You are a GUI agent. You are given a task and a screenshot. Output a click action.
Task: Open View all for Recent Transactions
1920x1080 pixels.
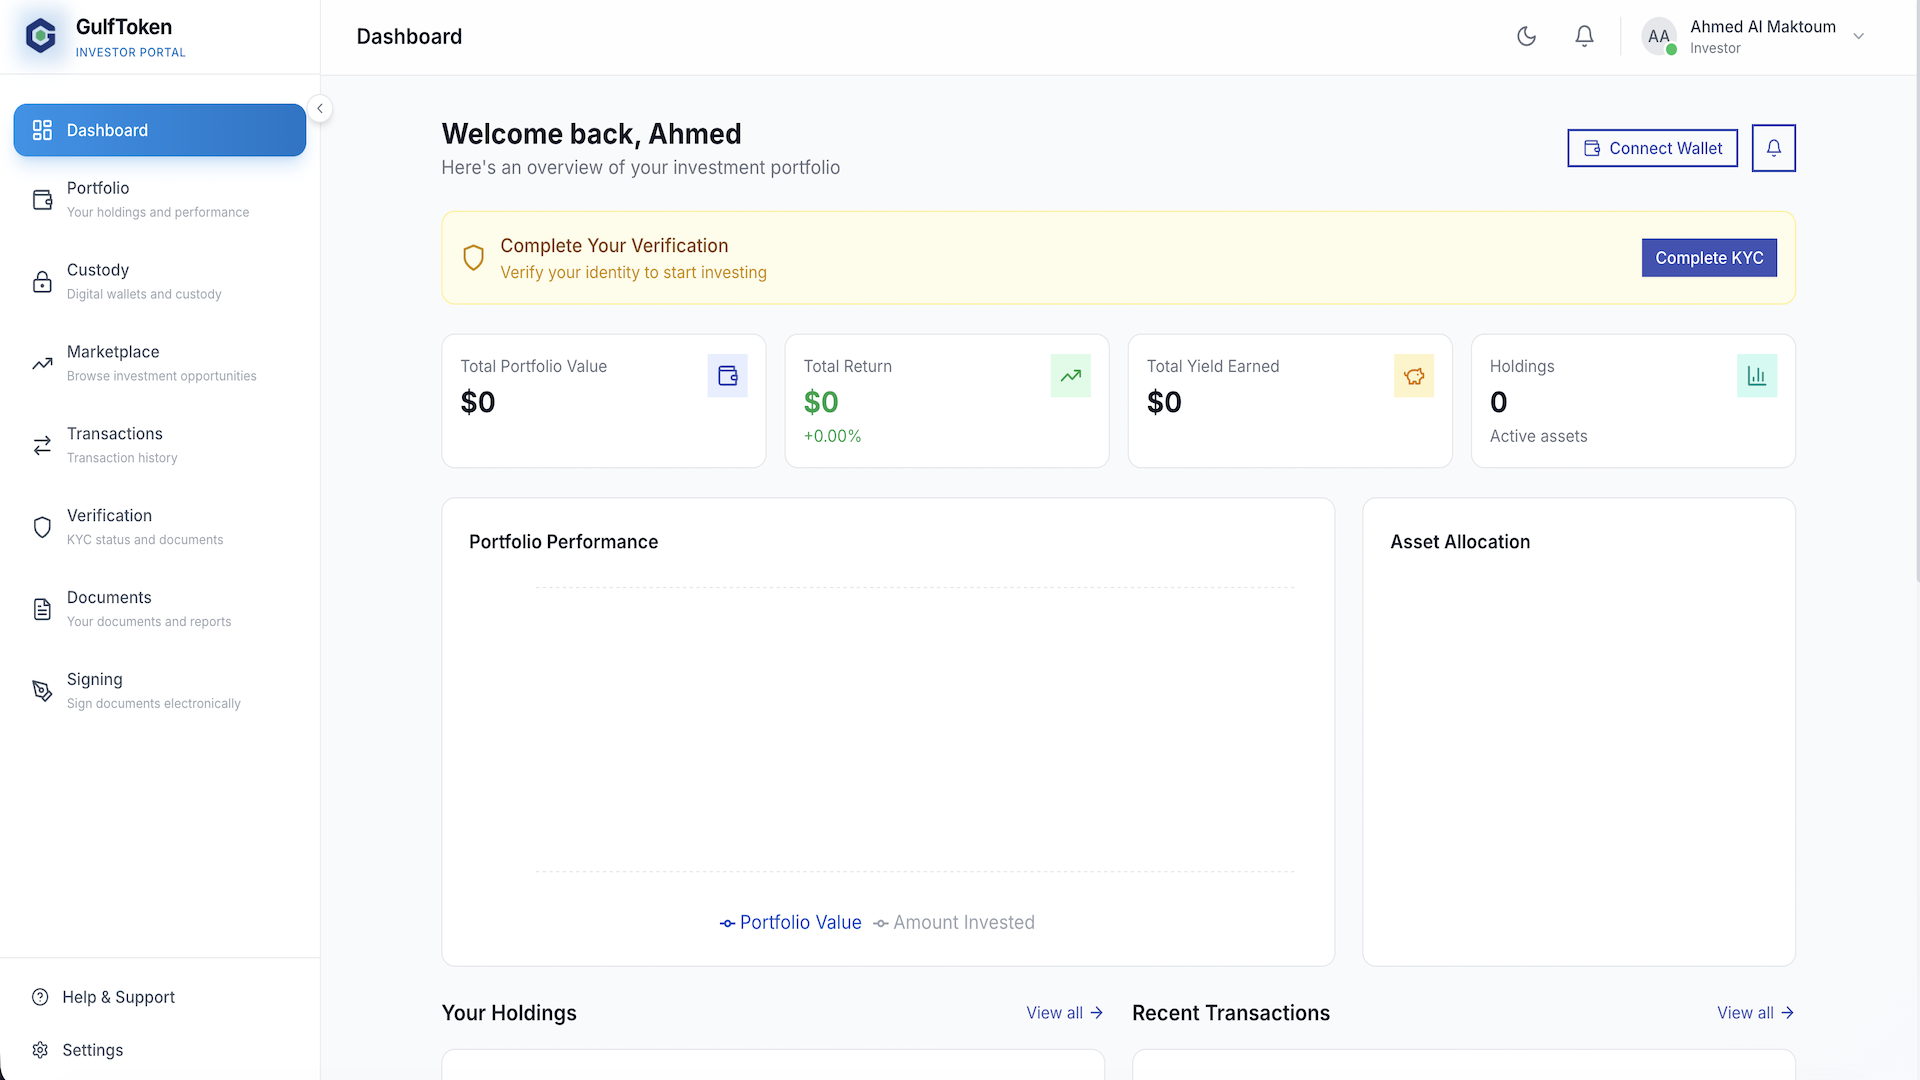[x=1755, y=1013]
